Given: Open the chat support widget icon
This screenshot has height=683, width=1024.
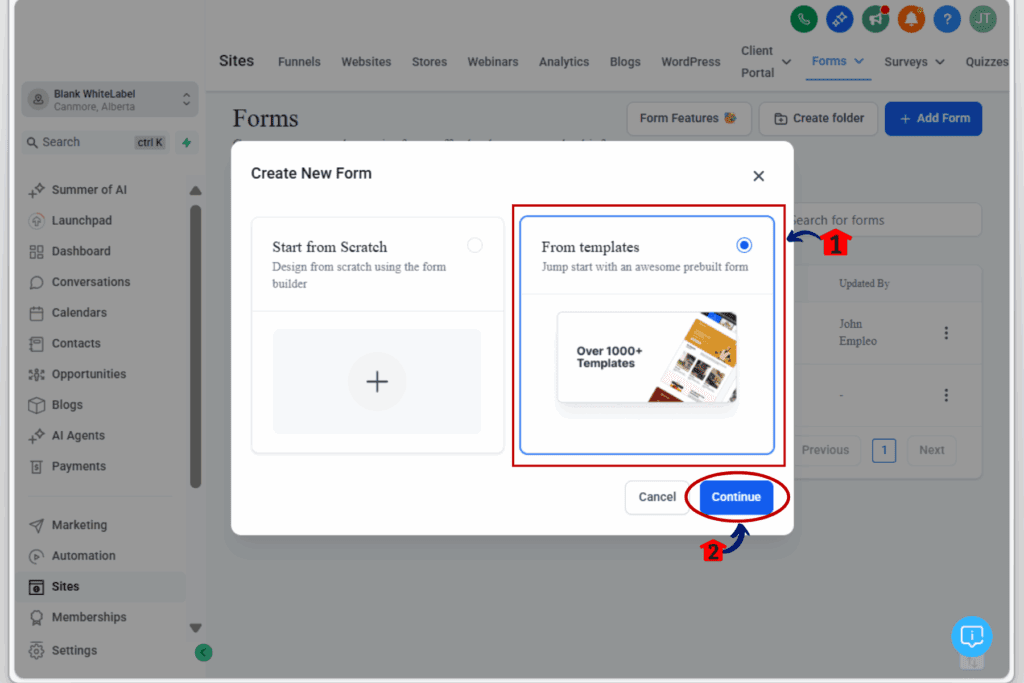Looking at the screenshot, I should point(970,636).
